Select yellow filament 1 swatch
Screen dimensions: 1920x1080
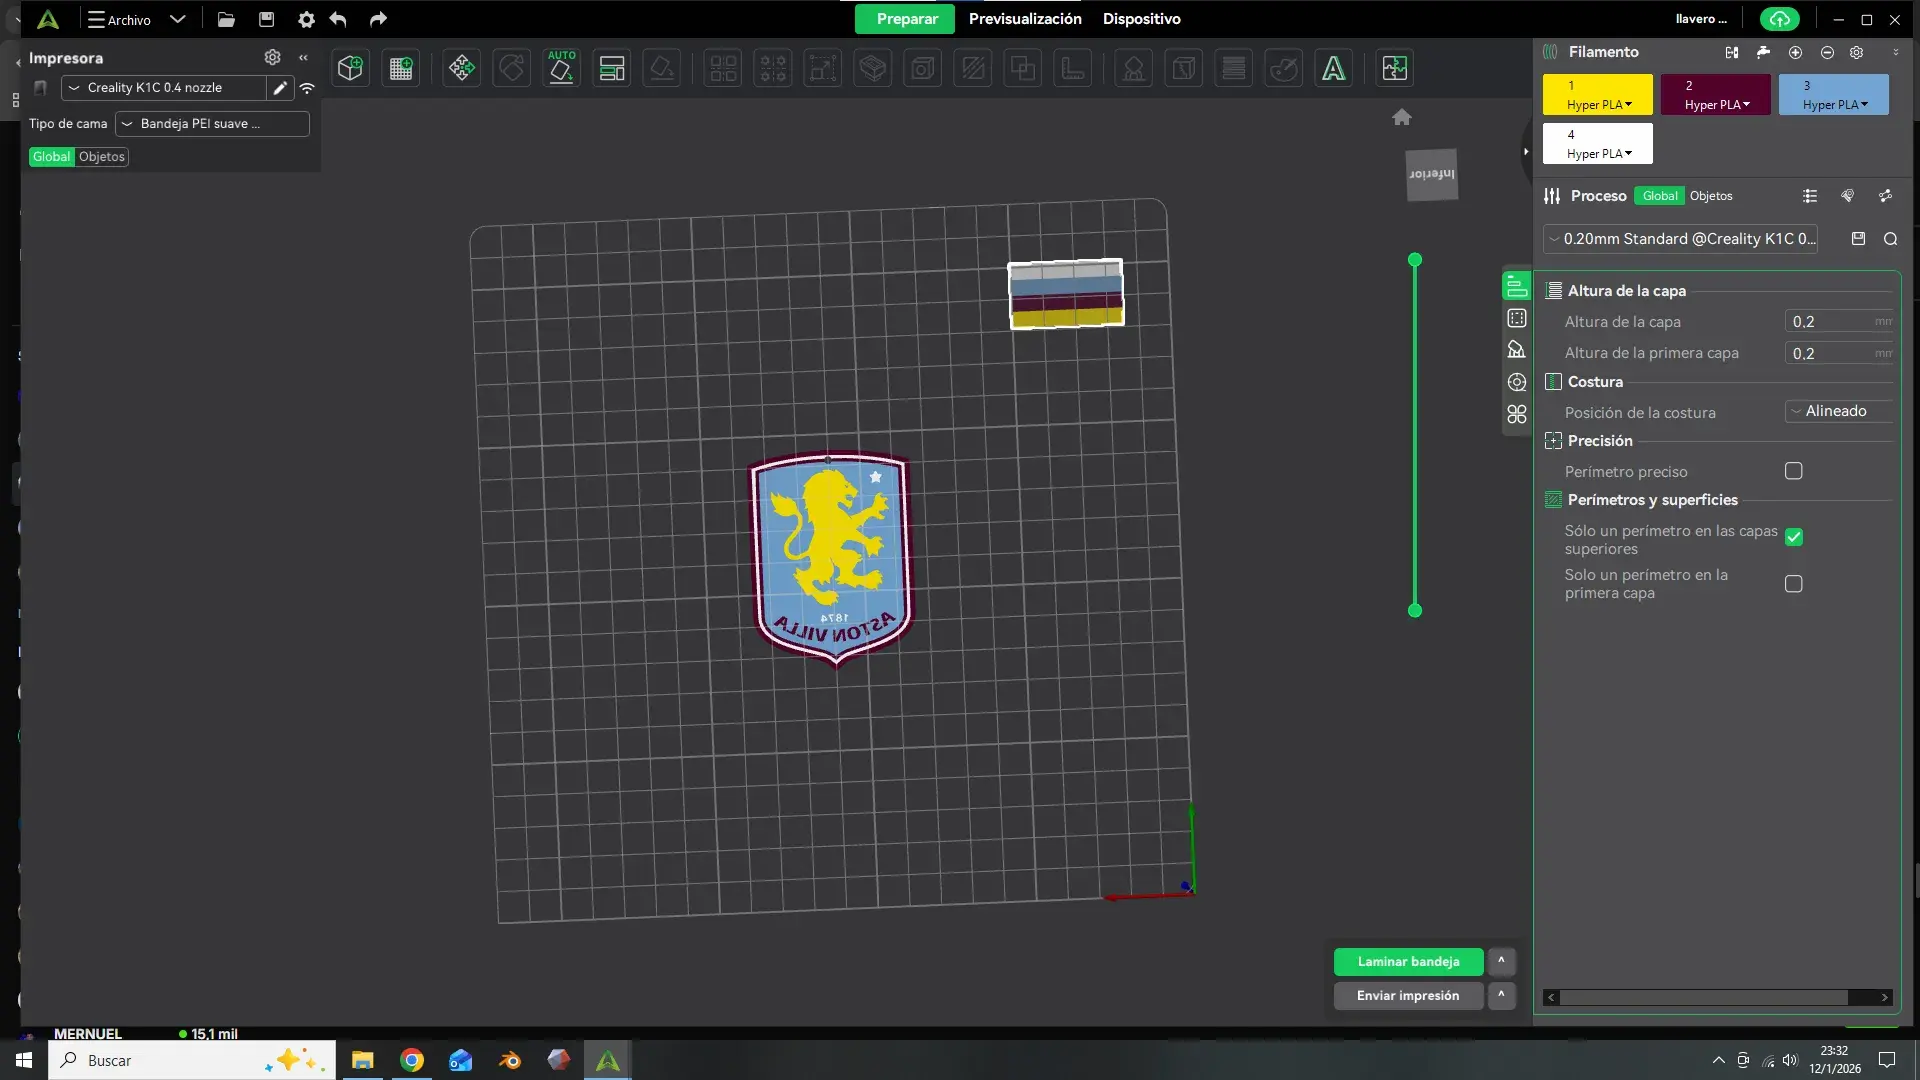pyautogui.click(x=1597, y=94)
